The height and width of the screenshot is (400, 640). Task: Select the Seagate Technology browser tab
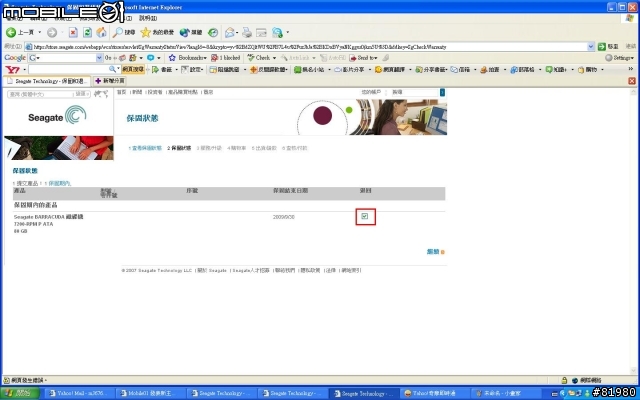pos(47,81)
